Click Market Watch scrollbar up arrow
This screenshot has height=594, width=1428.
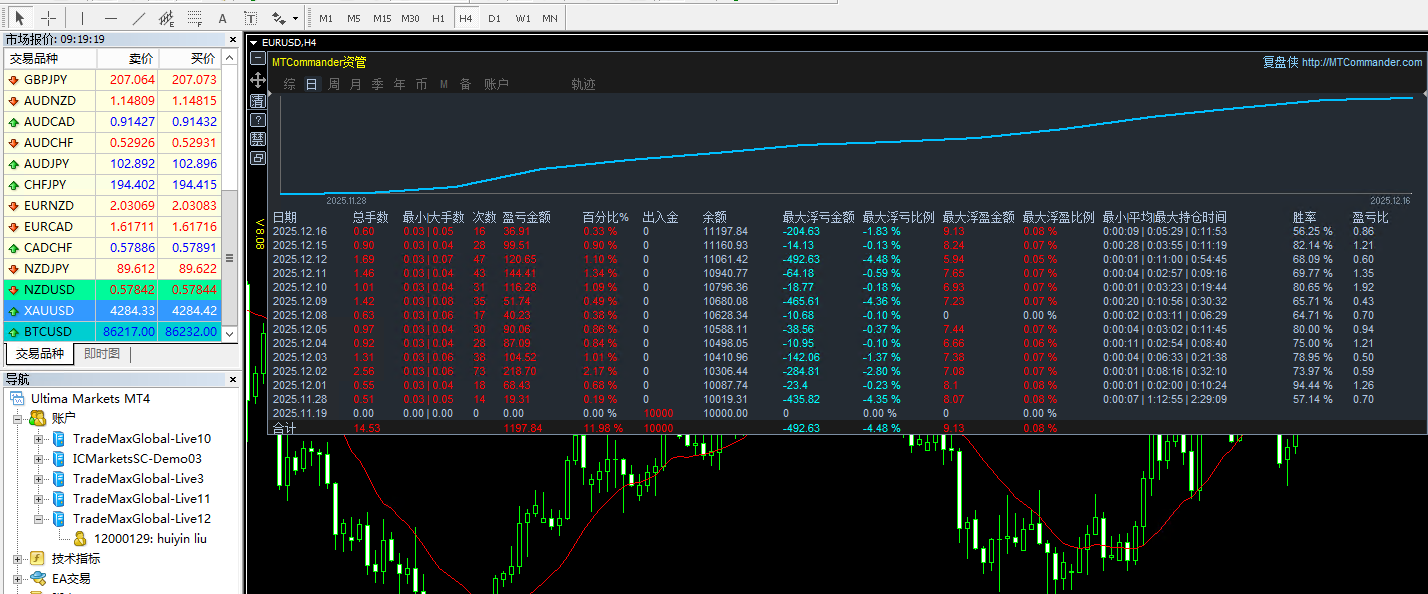[x=231, y=58]
